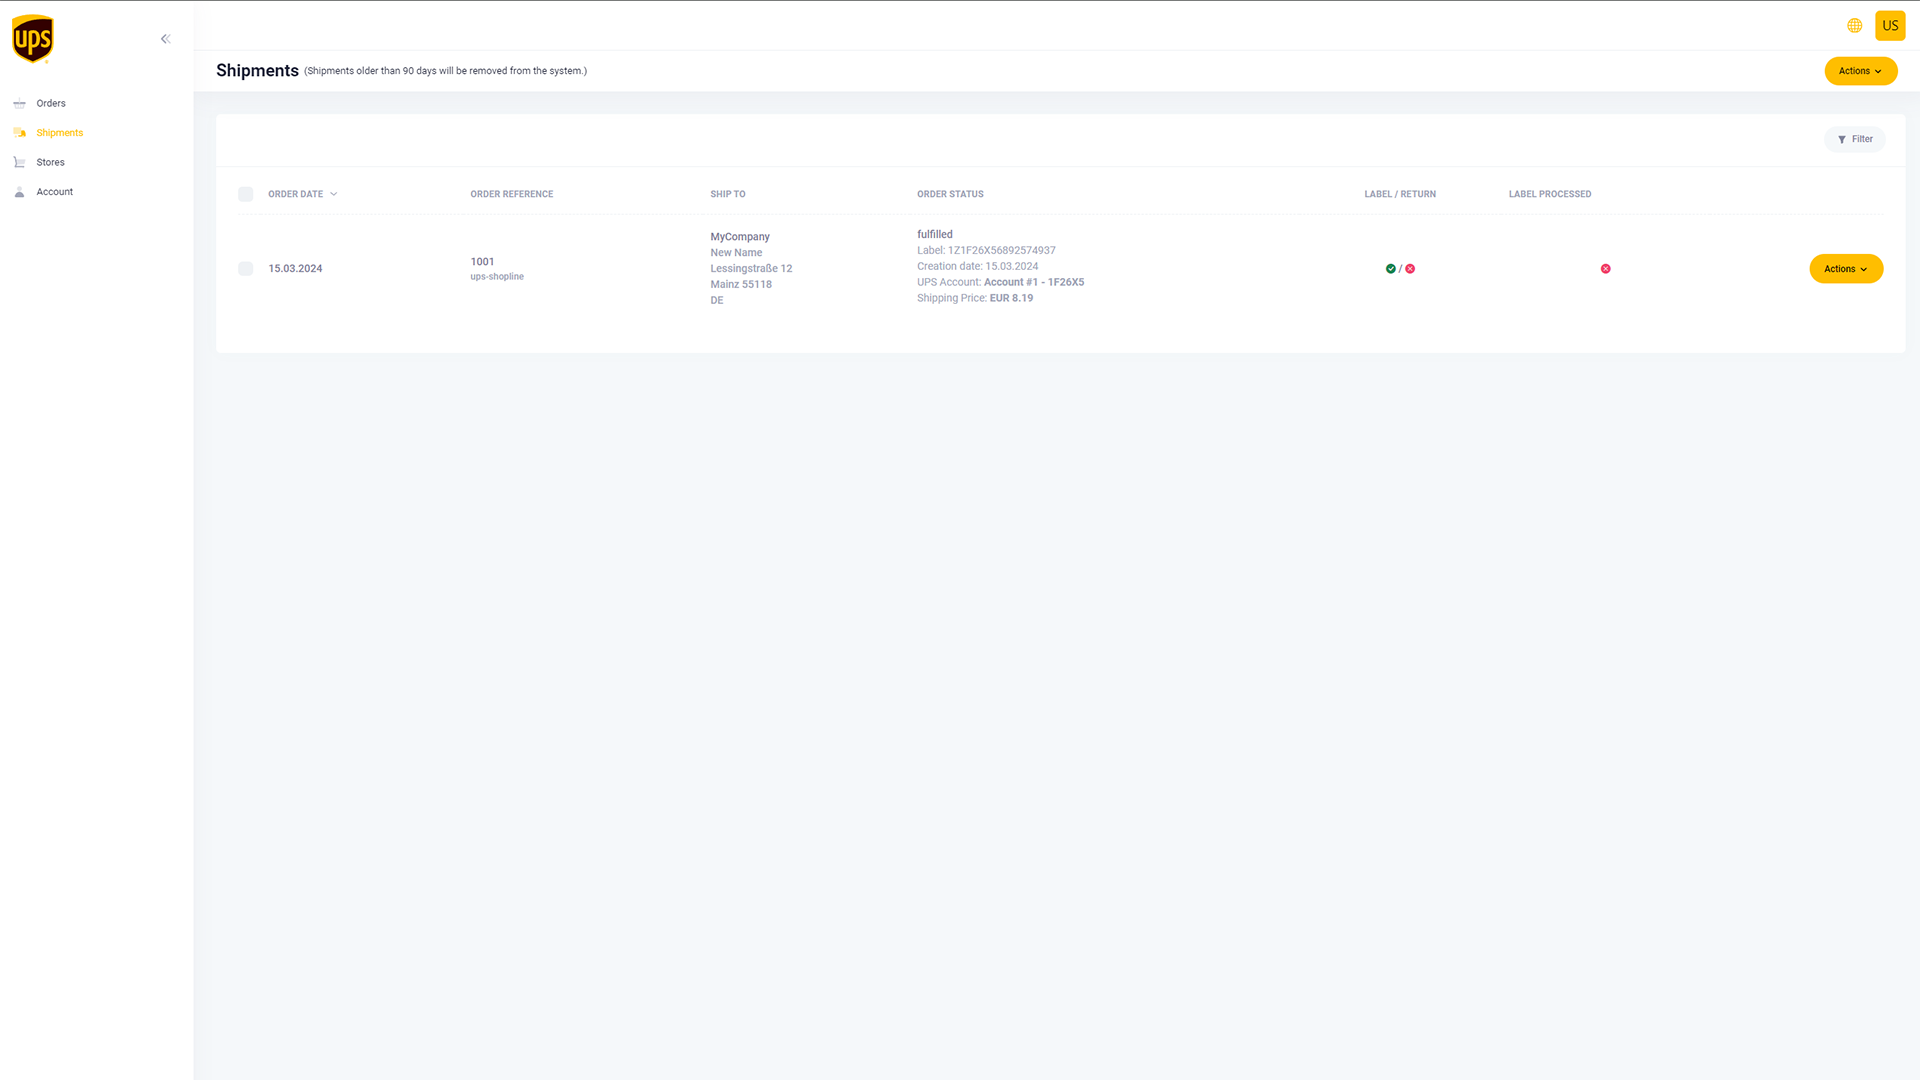Select the 15.03.2024 shipment checkbox
The image size is (1920, 1080).
pos(245,269)
